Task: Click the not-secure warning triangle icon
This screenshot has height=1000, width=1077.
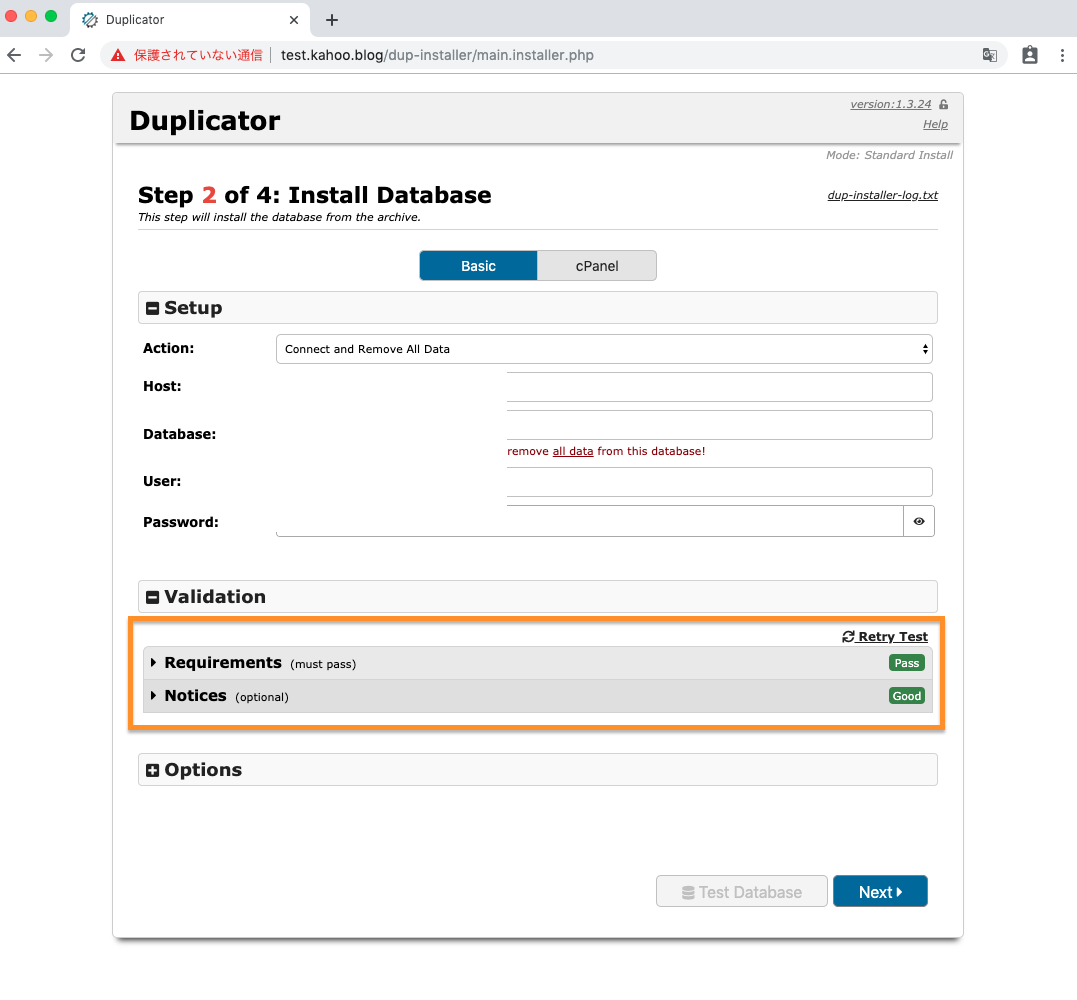Action: [118, 55]
